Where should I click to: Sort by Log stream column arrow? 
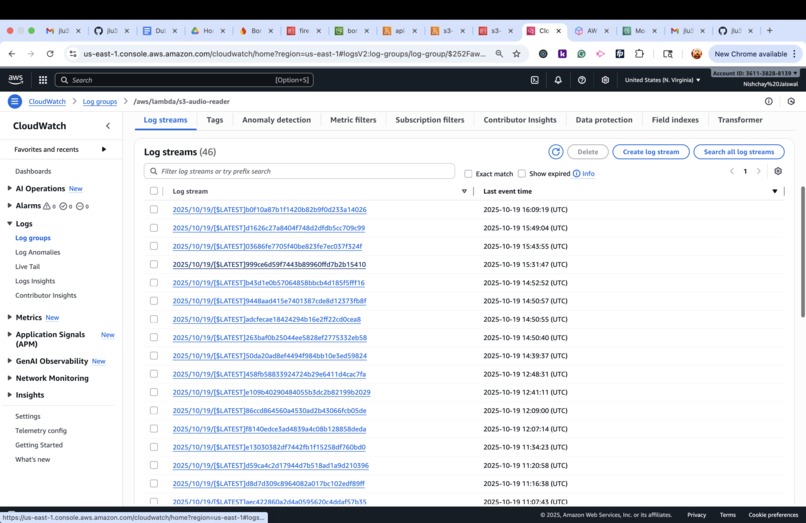[x=464, y=191]
